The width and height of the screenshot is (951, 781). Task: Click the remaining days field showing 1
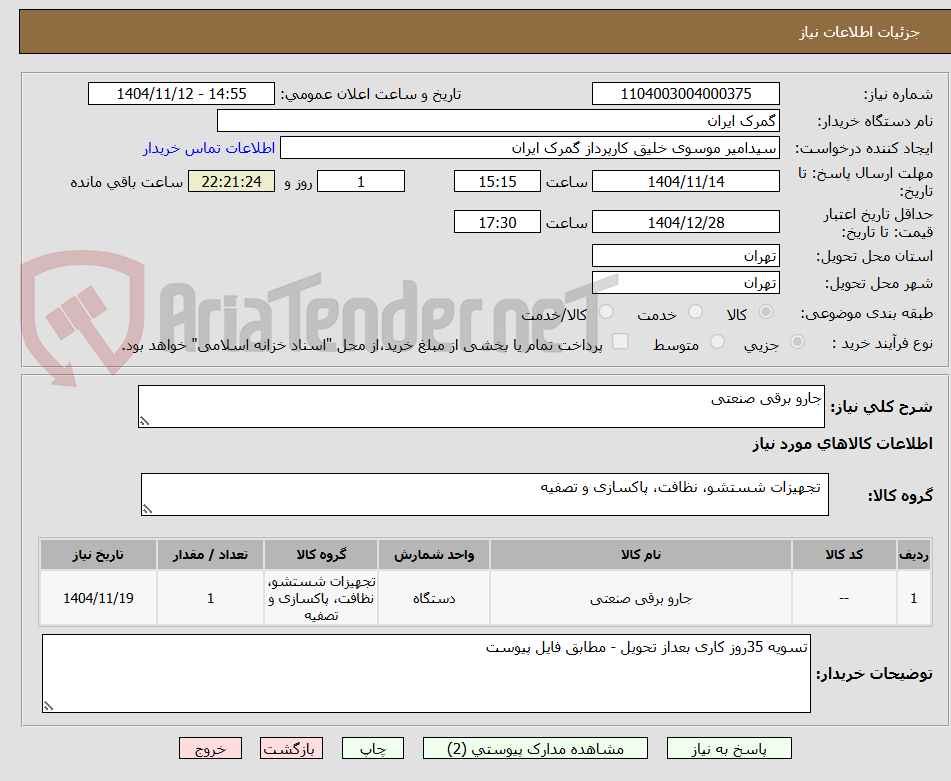(361, 181)
